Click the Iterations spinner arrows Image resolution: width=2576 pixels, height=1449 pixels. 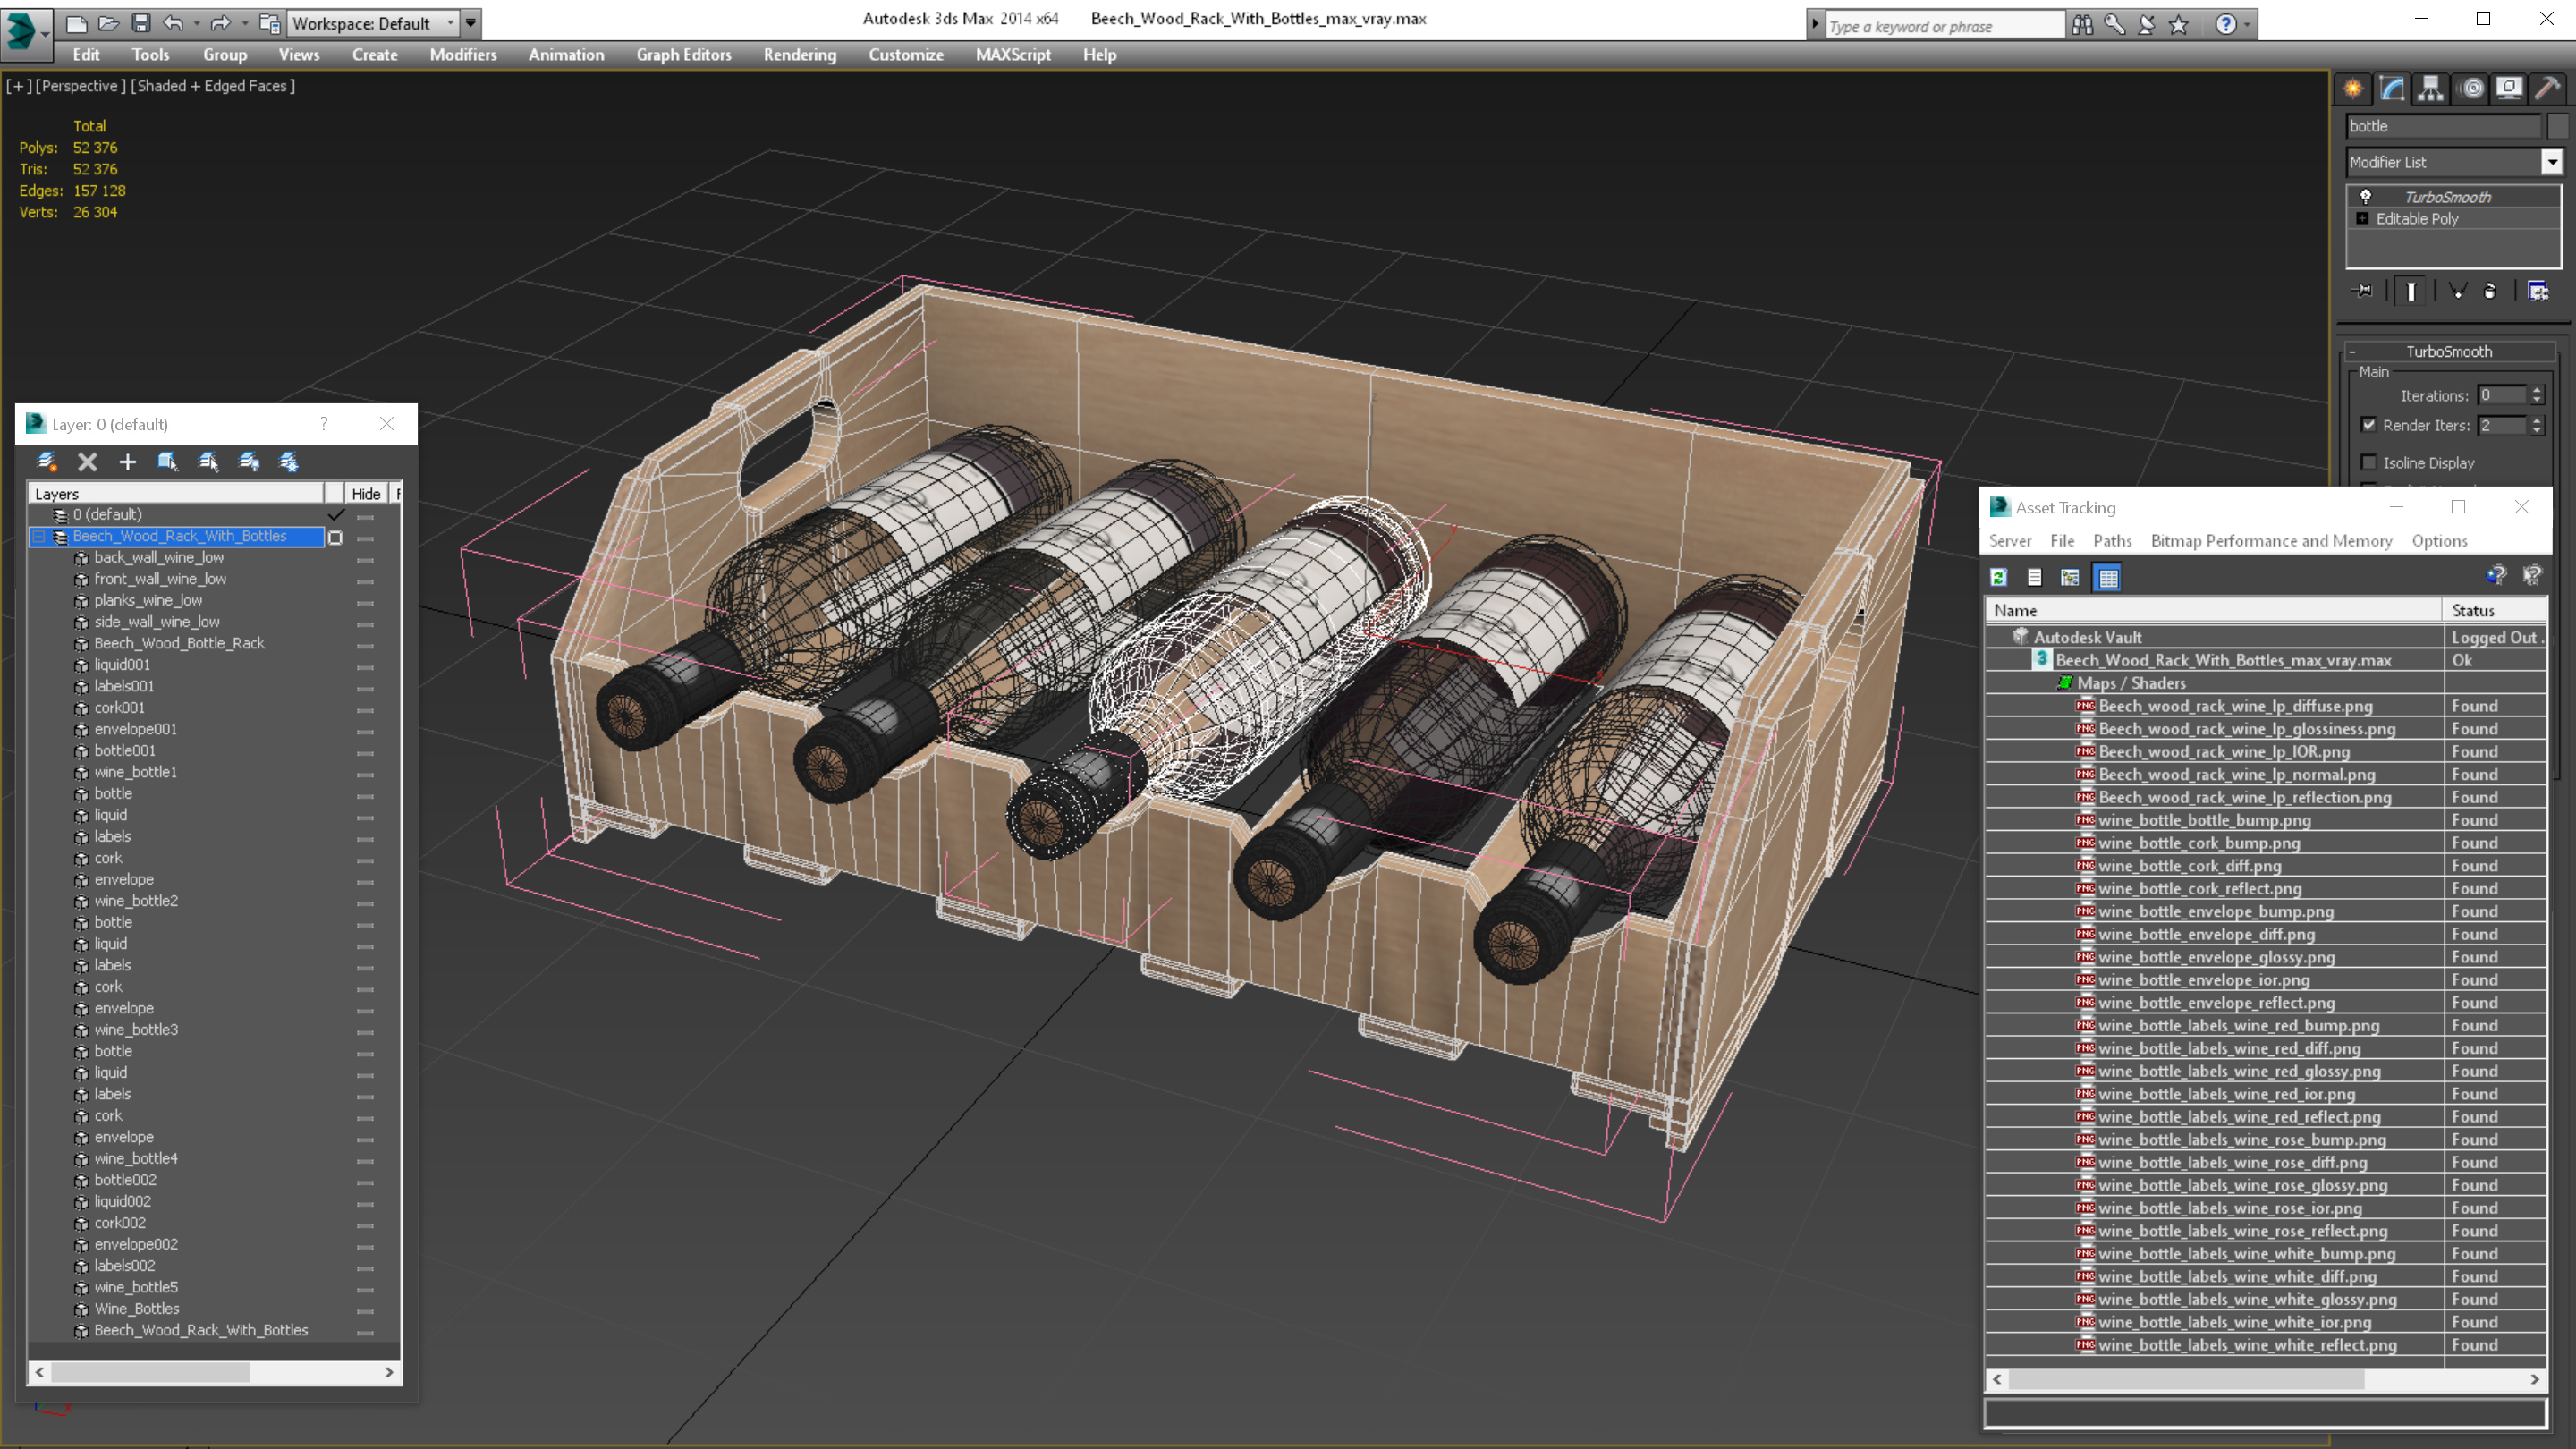pos(2536,395)
